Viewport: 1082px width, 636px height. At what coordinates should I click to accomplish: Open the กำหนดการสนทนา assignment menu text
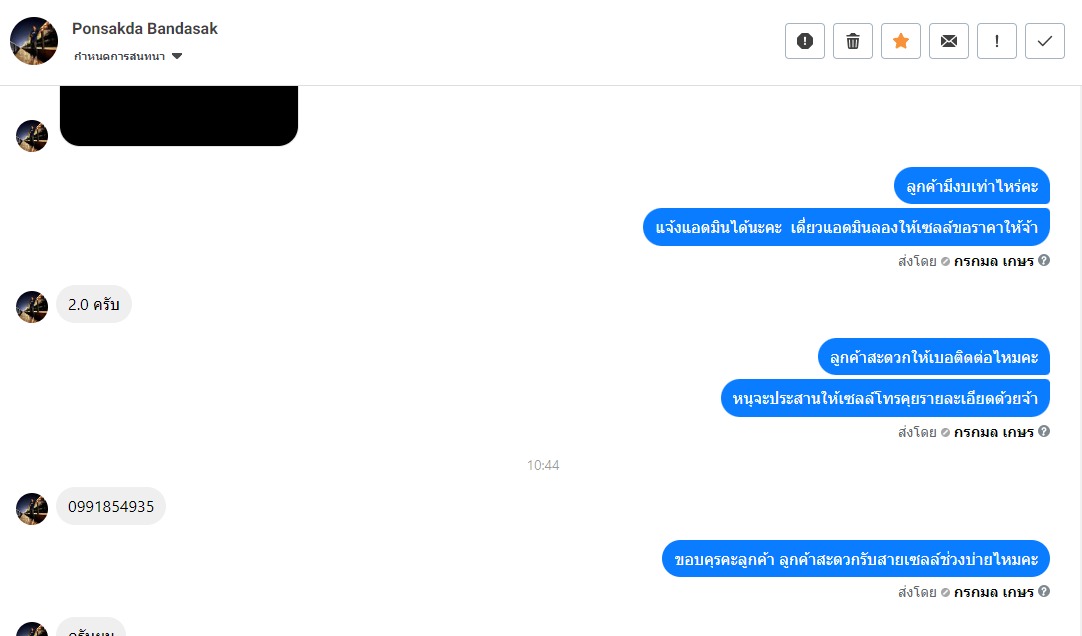tap(119, 57)
